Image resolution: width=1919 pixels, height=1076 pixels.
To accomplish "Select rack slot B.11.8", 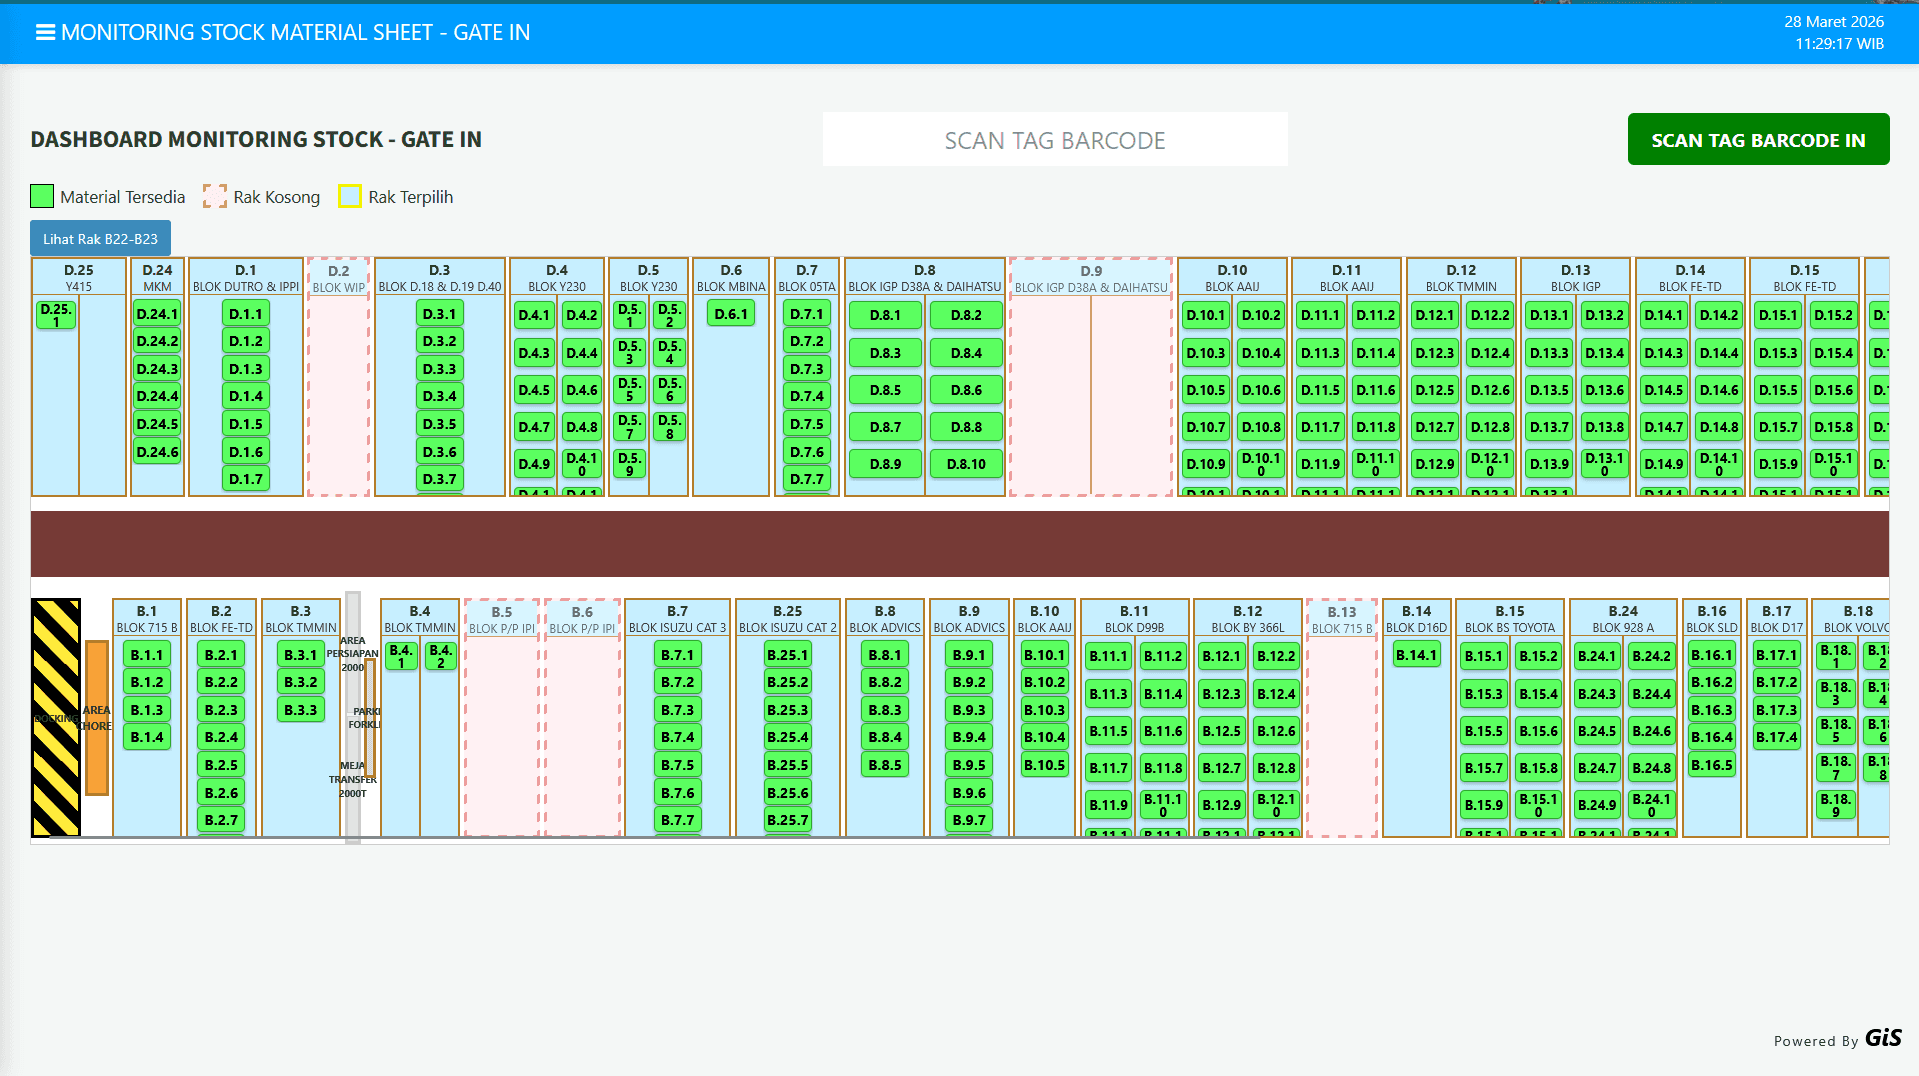I will click(1163, 768).
